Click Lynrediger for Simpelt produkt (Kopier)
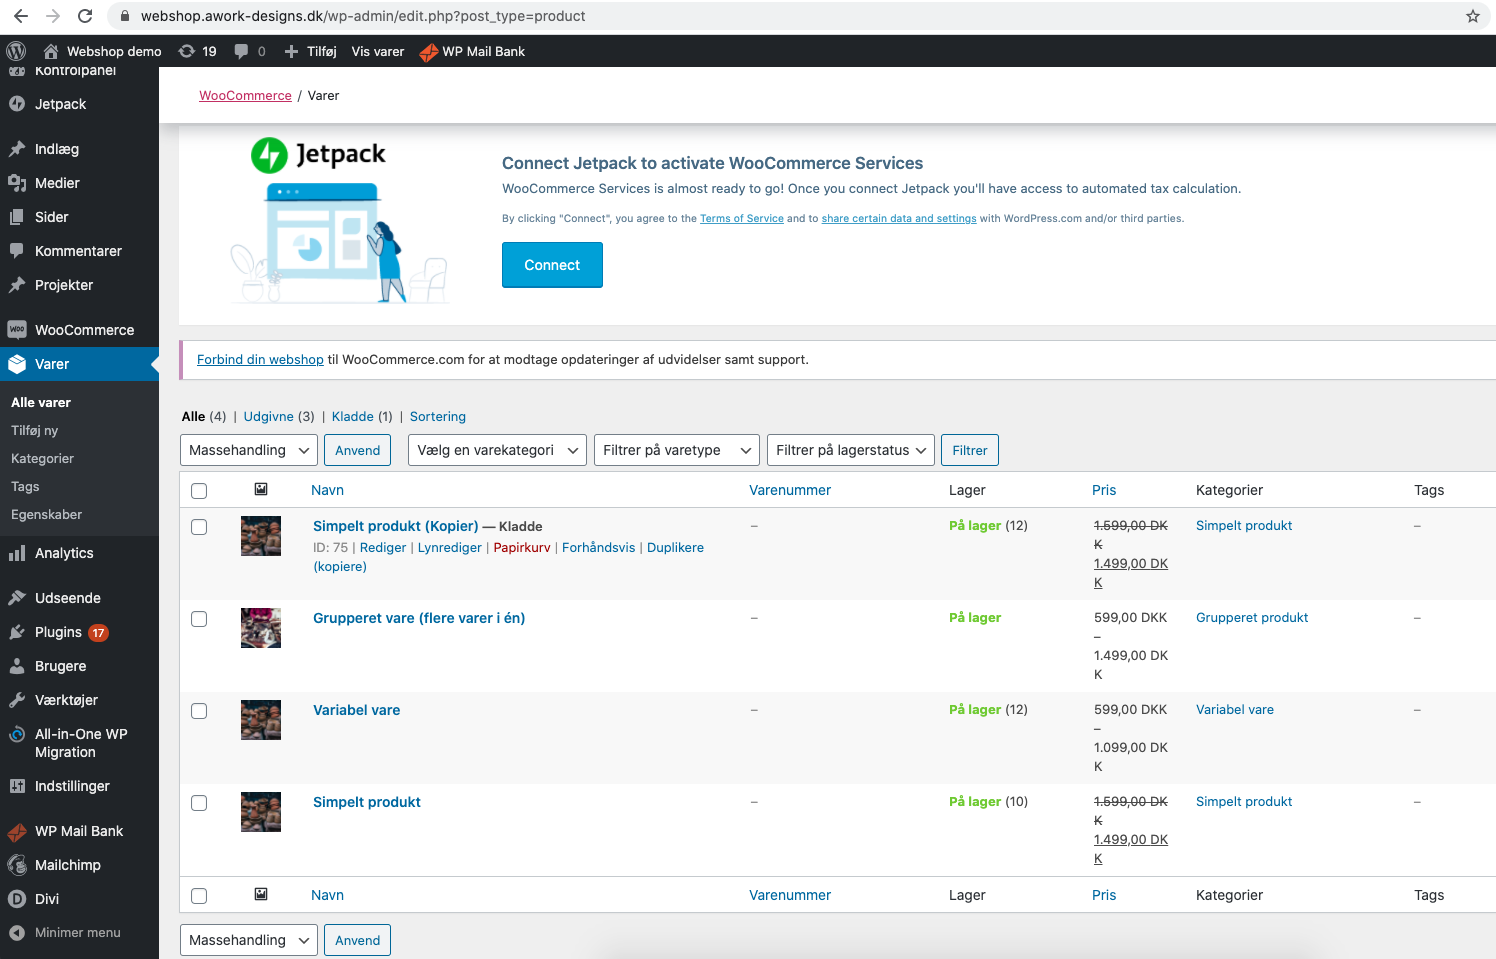 (450, 547)
